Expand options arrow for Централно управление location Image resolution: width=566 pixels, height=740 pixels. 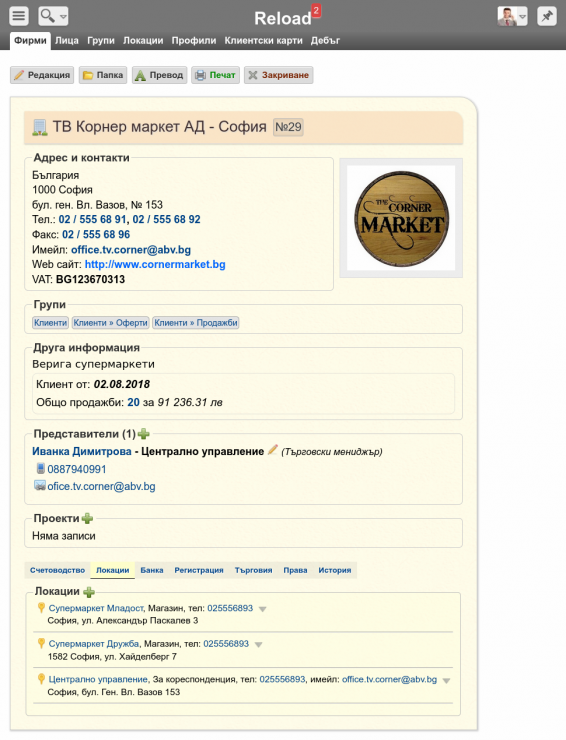[x=446, y=681]
